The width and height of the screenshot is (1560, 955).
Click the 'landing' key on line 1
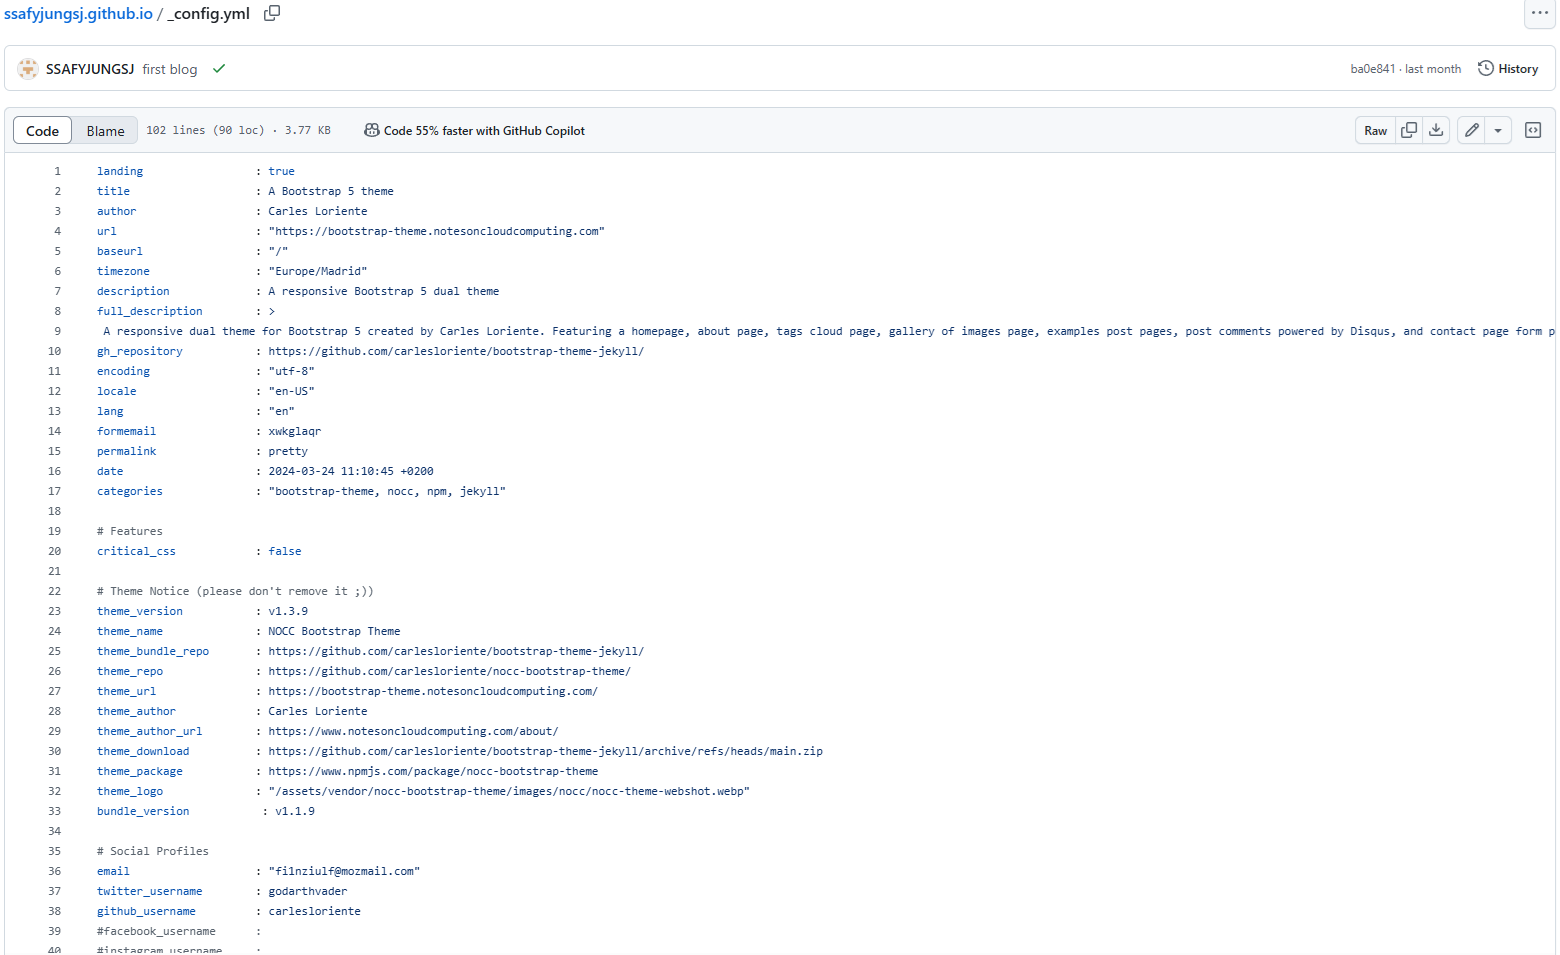120,171
